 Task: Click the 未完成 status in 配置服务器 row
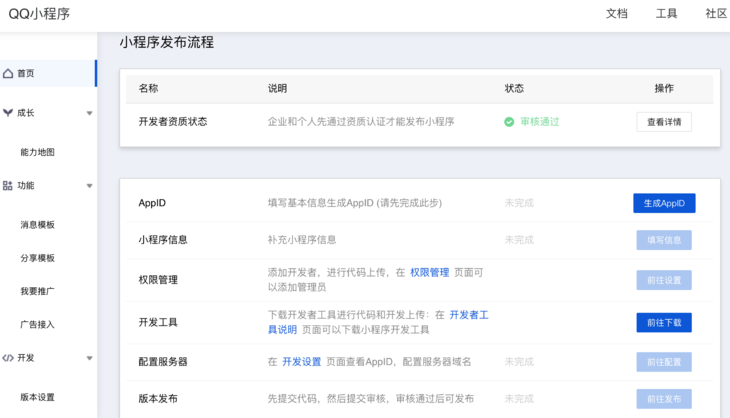point(519,362)
